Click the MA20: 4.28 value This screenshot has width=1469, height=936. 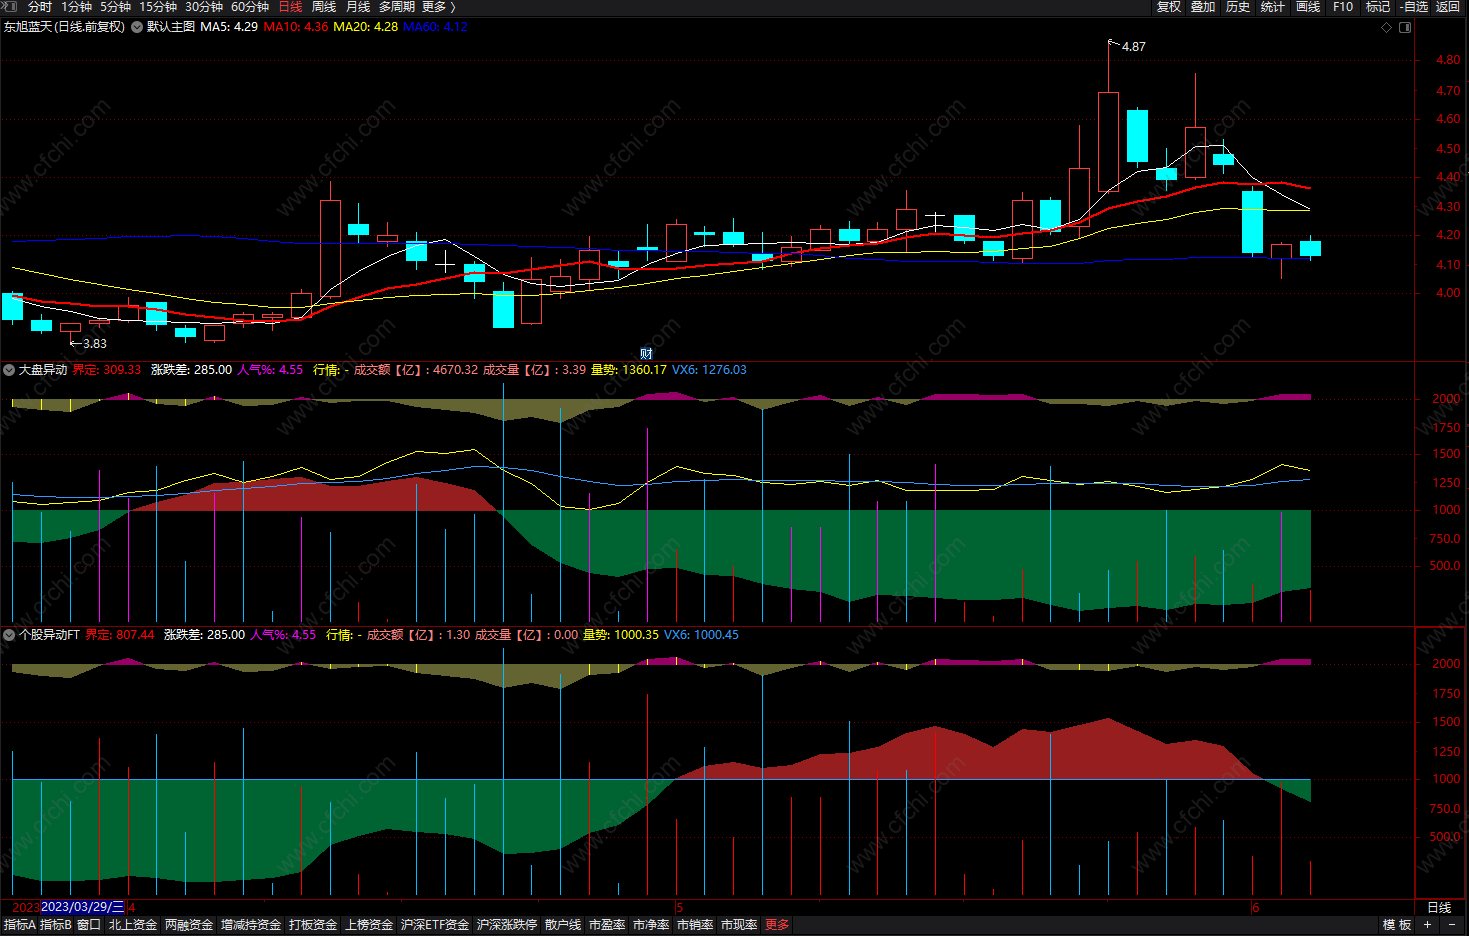click(x=365, y=27)
